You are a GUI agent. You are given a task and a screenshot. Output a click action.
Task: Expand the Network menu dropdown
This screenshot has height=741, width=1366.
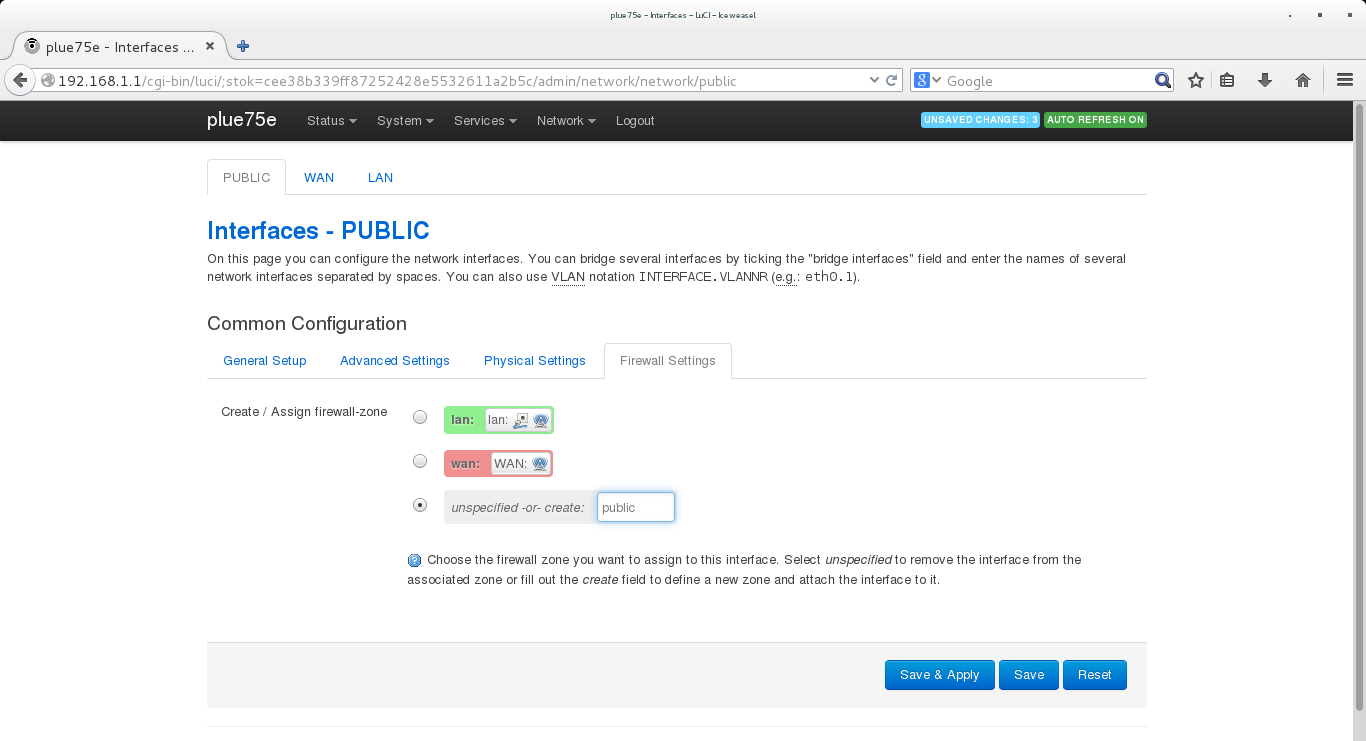pyautogui.click(x=565, y=121)
